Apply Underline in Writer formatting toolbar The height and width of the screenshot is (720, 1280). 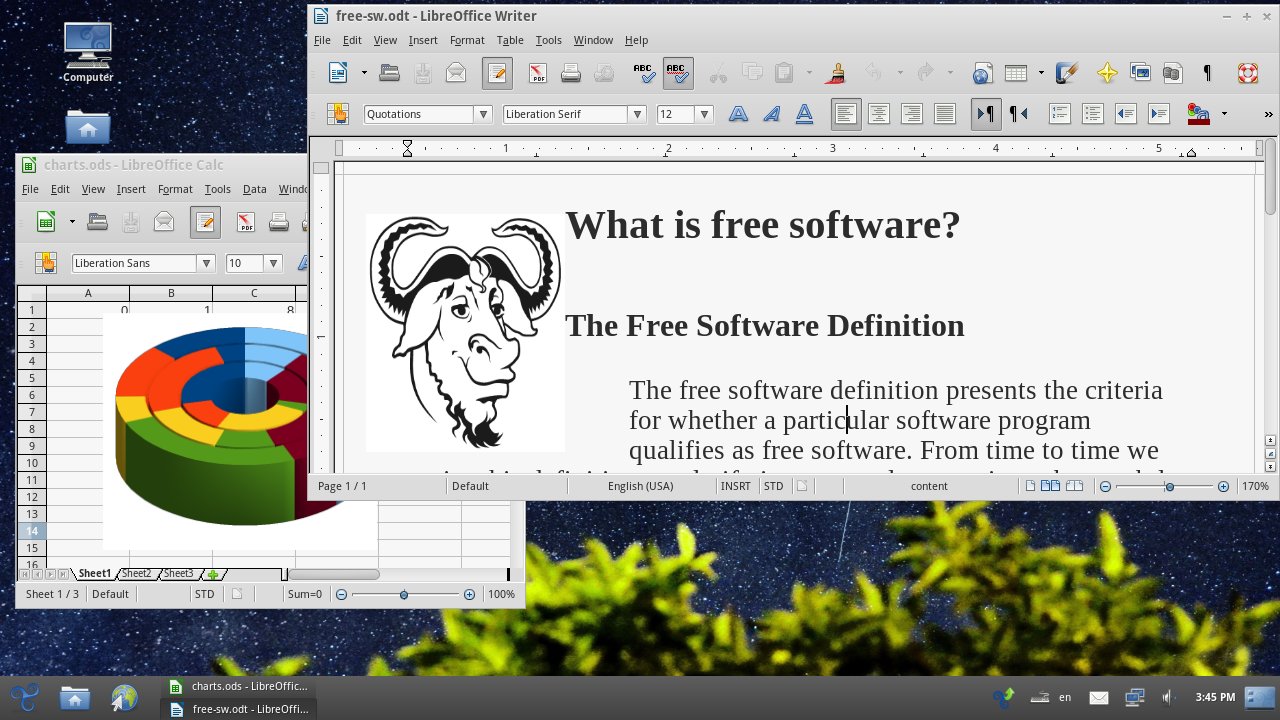(x=804, y=114)
